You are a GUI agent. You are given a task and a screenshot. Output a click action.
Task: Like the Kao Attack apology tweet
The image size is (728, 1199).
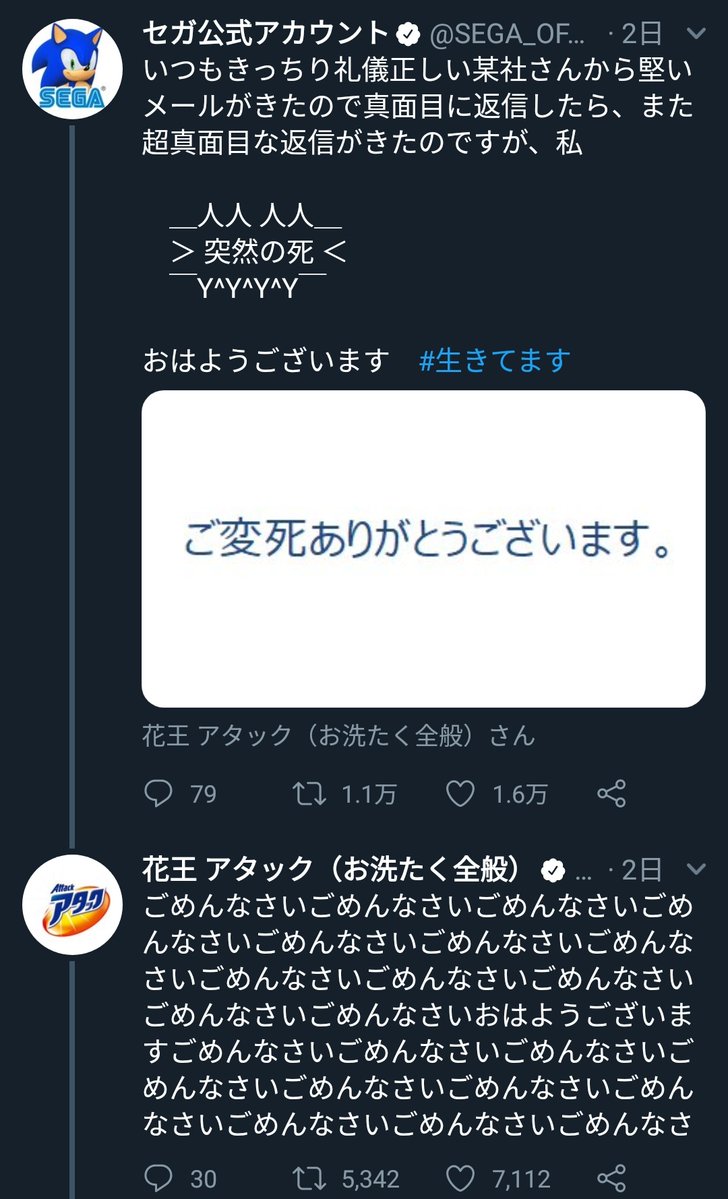pos(459,1179)
